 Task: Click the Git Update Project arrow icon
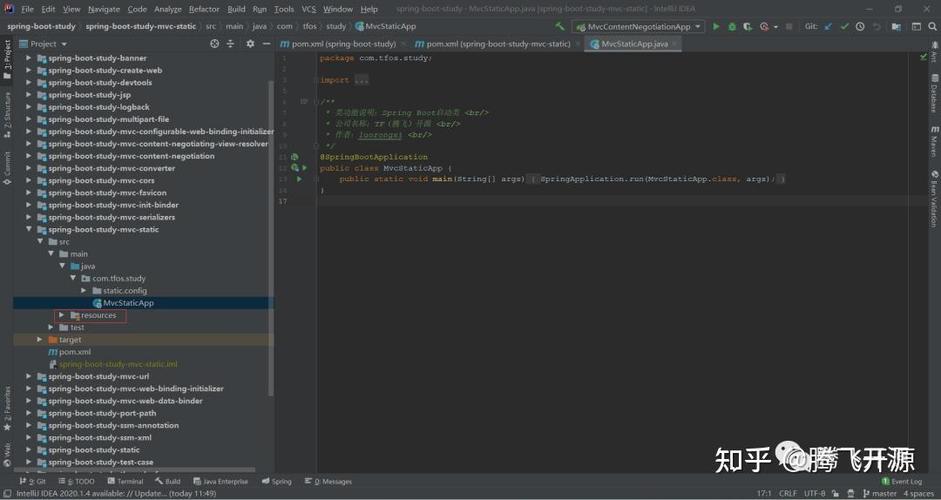(x=829, y=26)
